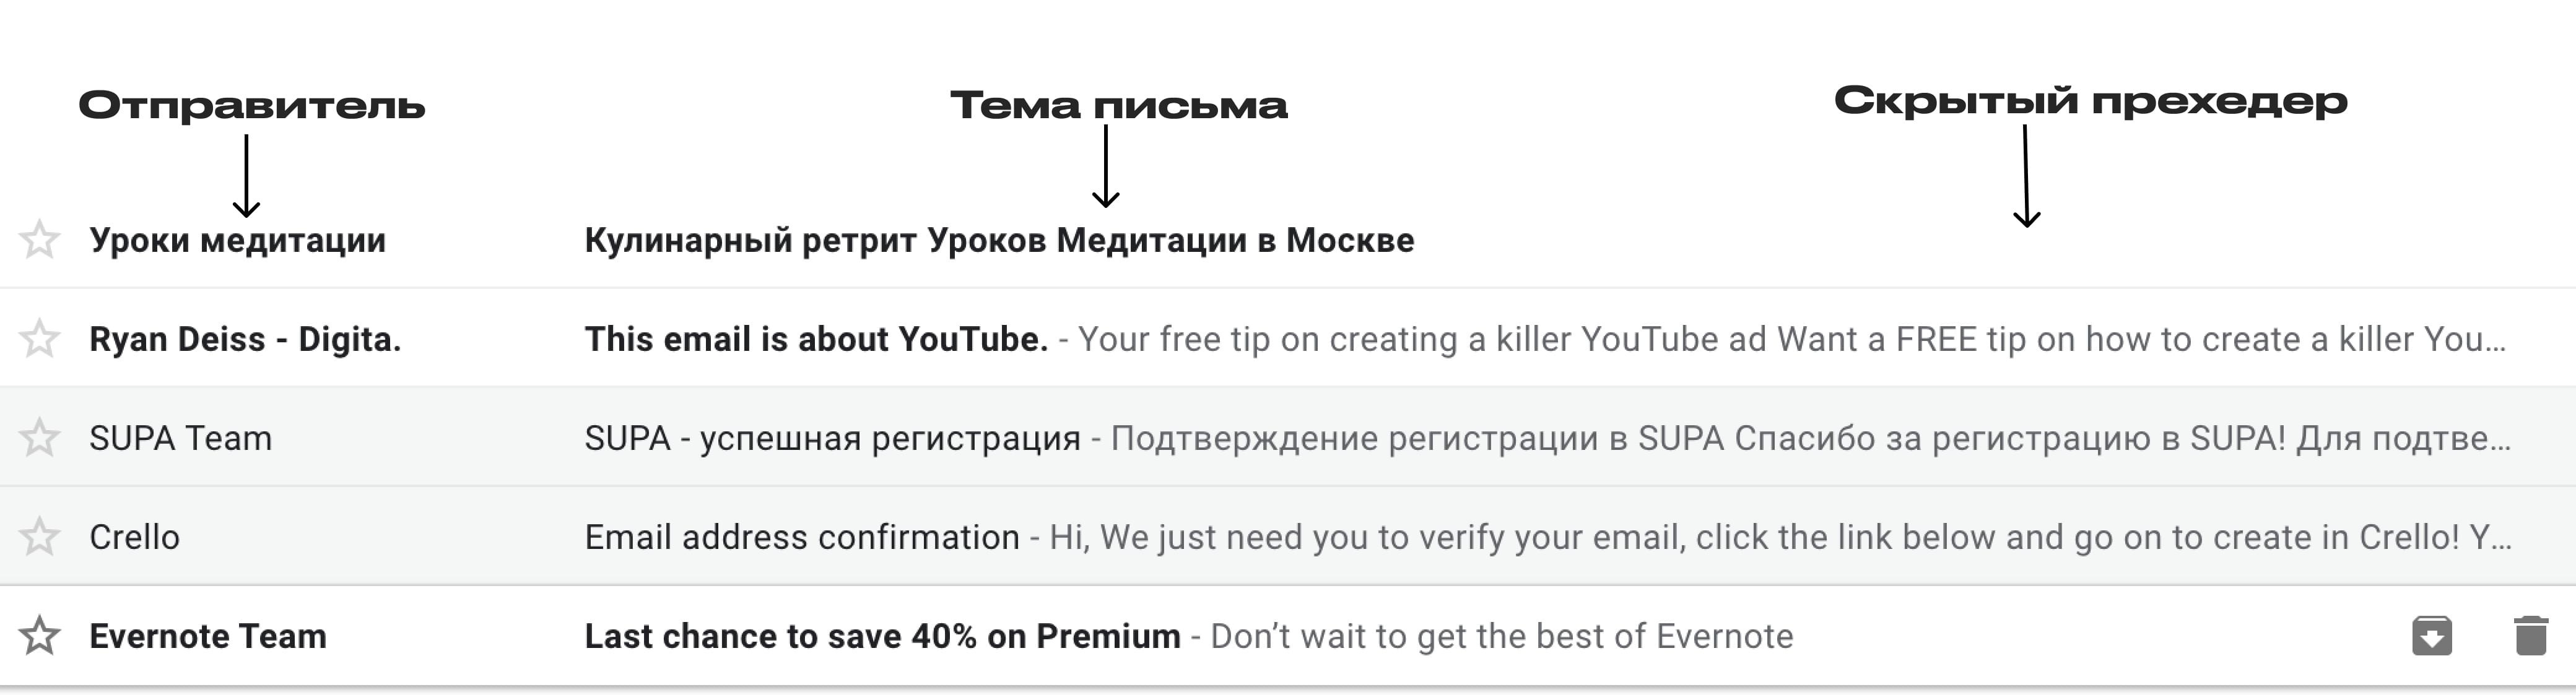Click the sender name SUPA Team

pos(180,438)
